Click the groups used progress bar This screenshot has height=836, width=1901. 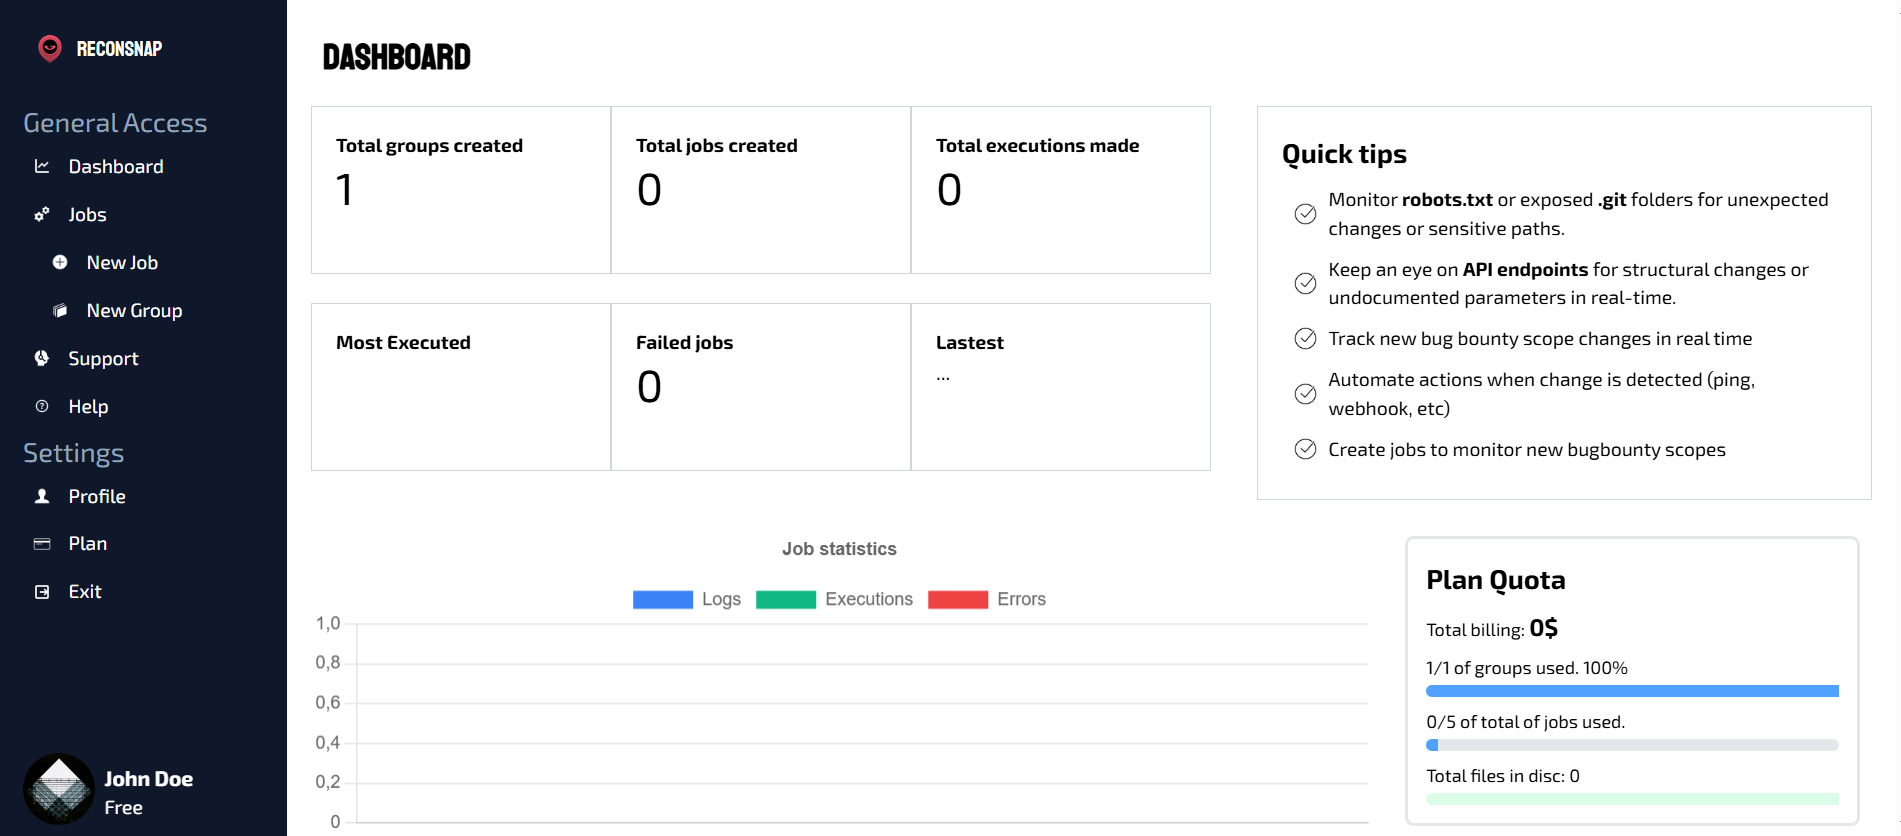tap(1632, 691)
